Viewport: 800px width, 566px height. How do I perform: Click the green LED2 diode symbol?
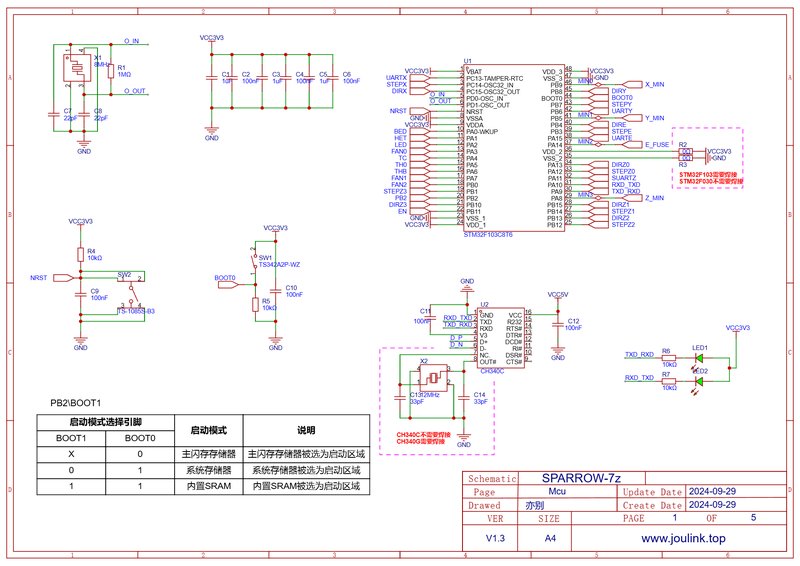coord(700,381)
